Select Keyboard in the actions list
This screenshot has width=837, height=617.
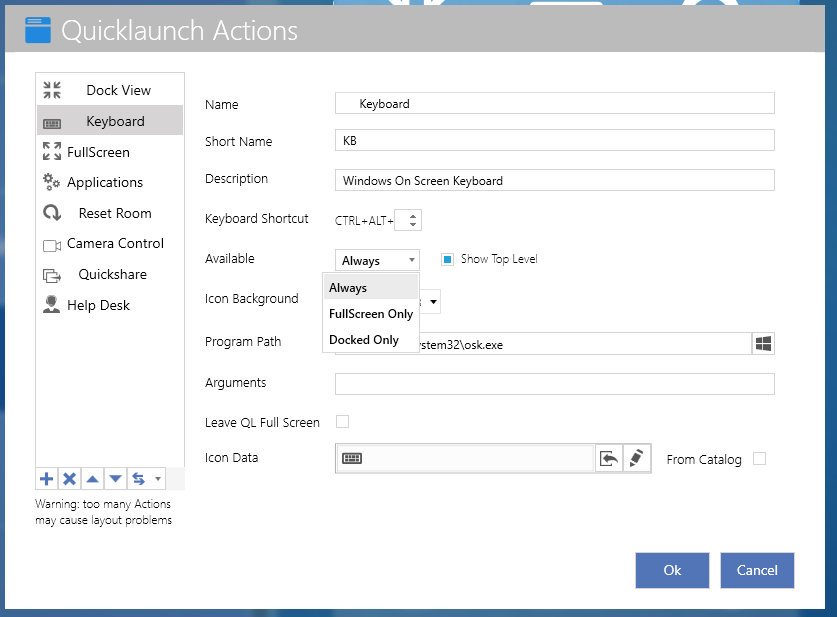tap(110, 121)
